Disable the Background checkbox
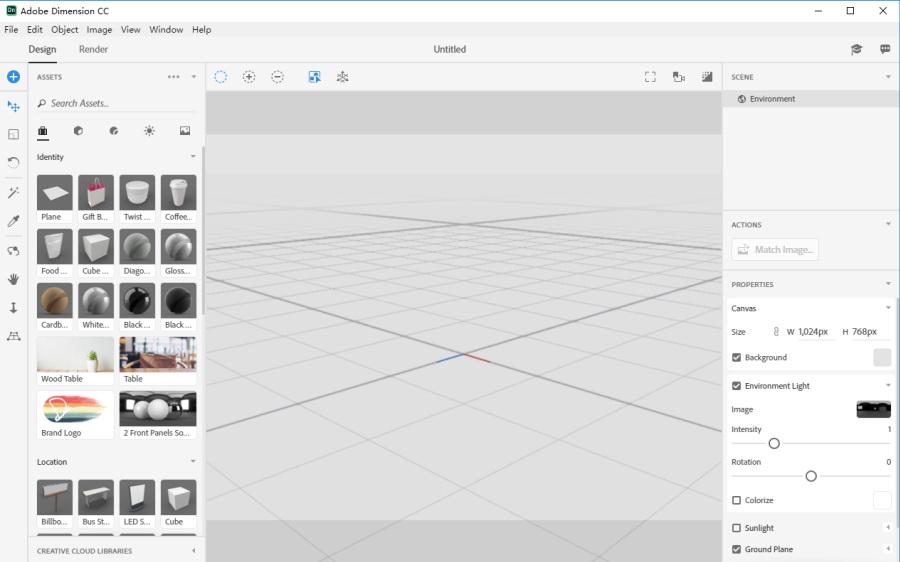900x562 pixels. [x=737, y=357]
